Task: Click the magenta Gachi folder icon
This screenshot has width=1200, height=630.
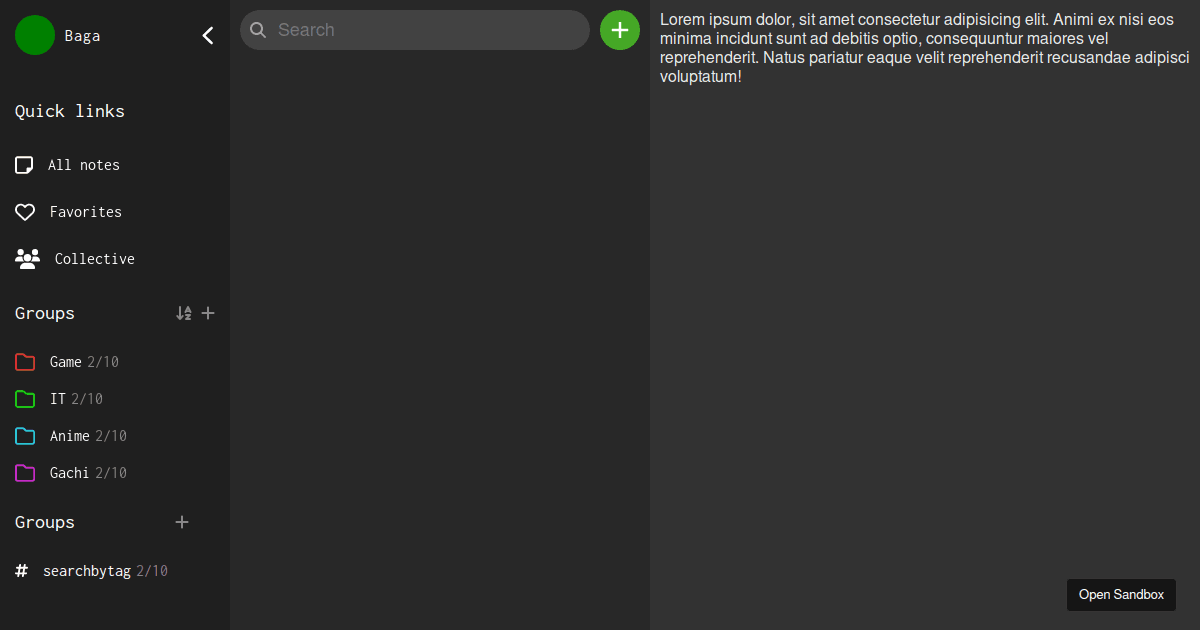Action: pos(25,473)
